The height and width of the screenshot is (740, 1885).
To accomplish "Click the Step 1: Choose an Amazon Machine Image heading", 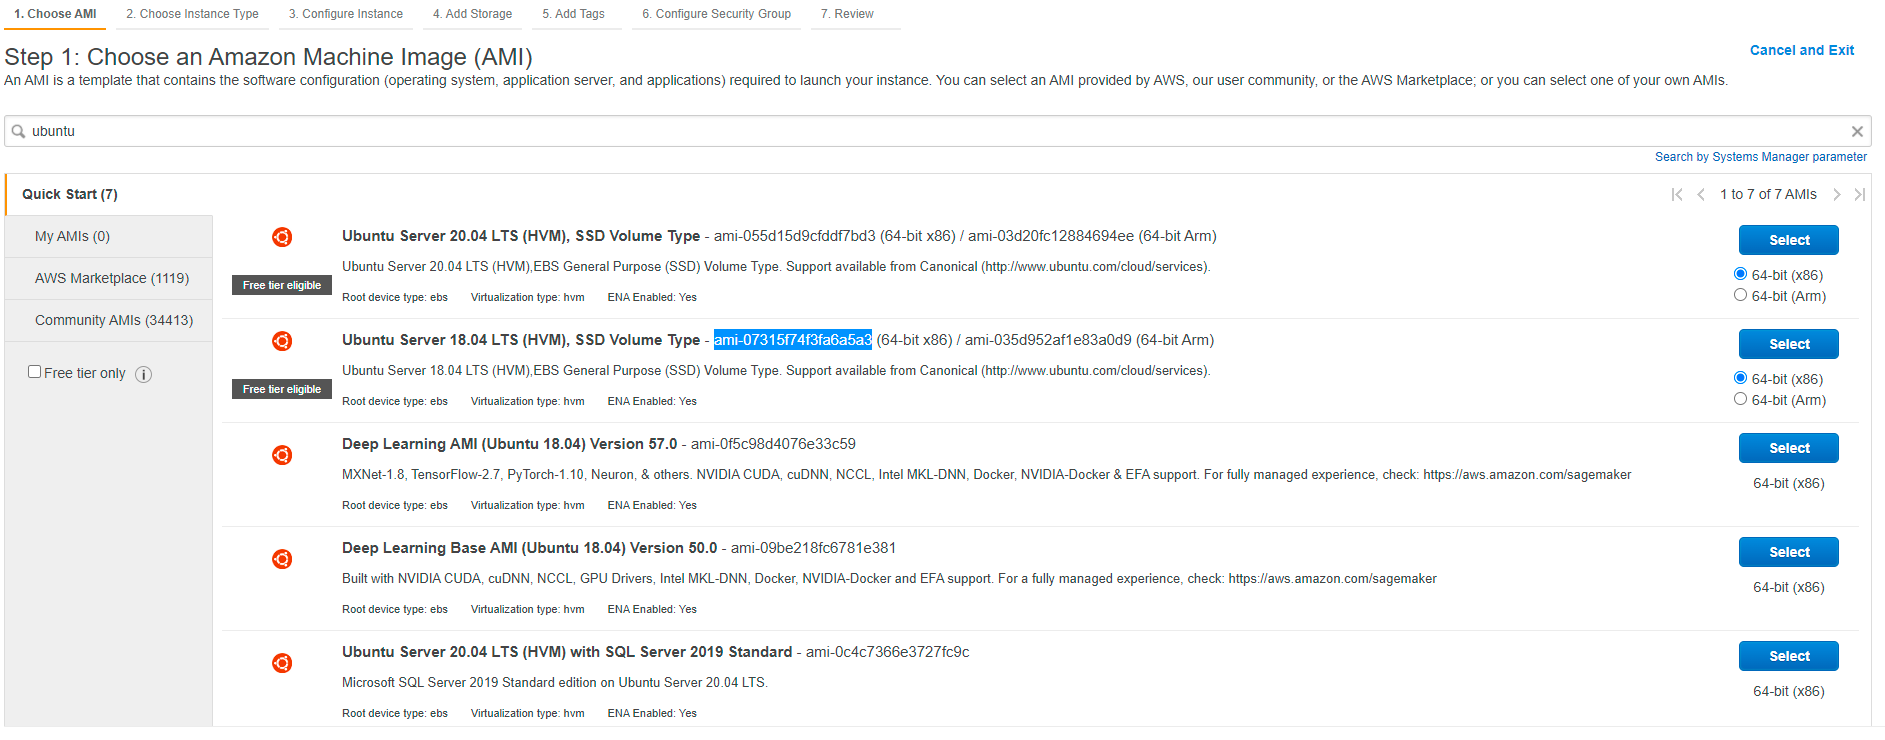I will (268, 57).
